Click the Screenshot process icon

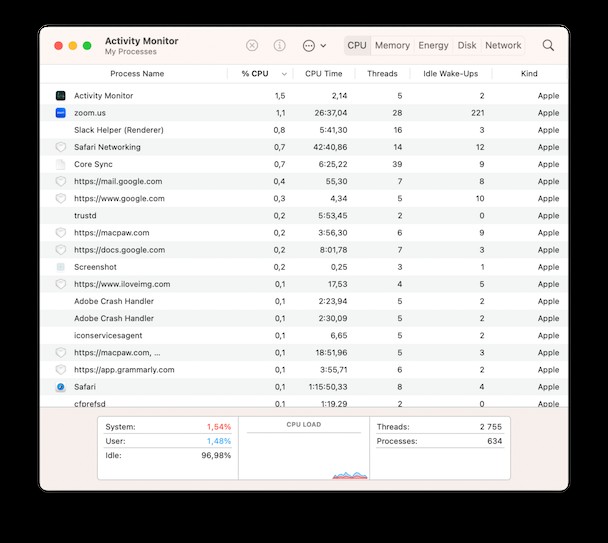click(x=60, y=267)
